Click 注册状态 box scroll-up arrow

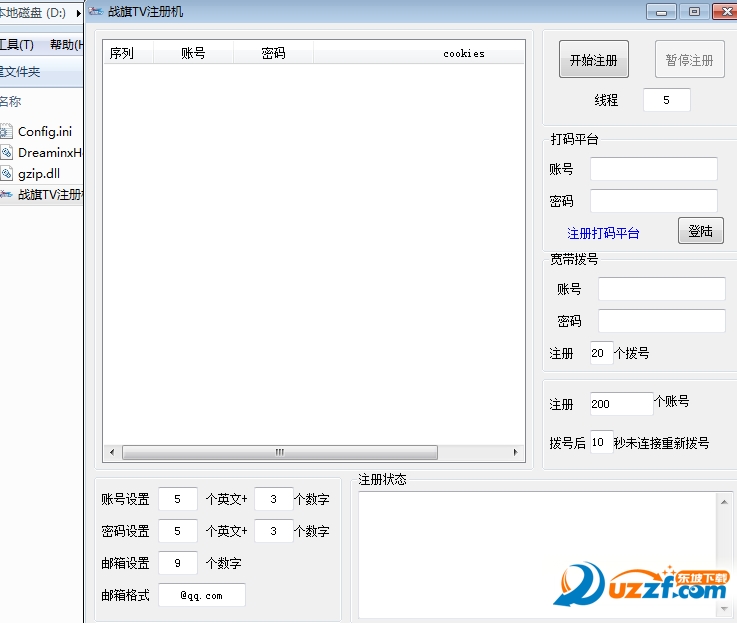(724, 503)
